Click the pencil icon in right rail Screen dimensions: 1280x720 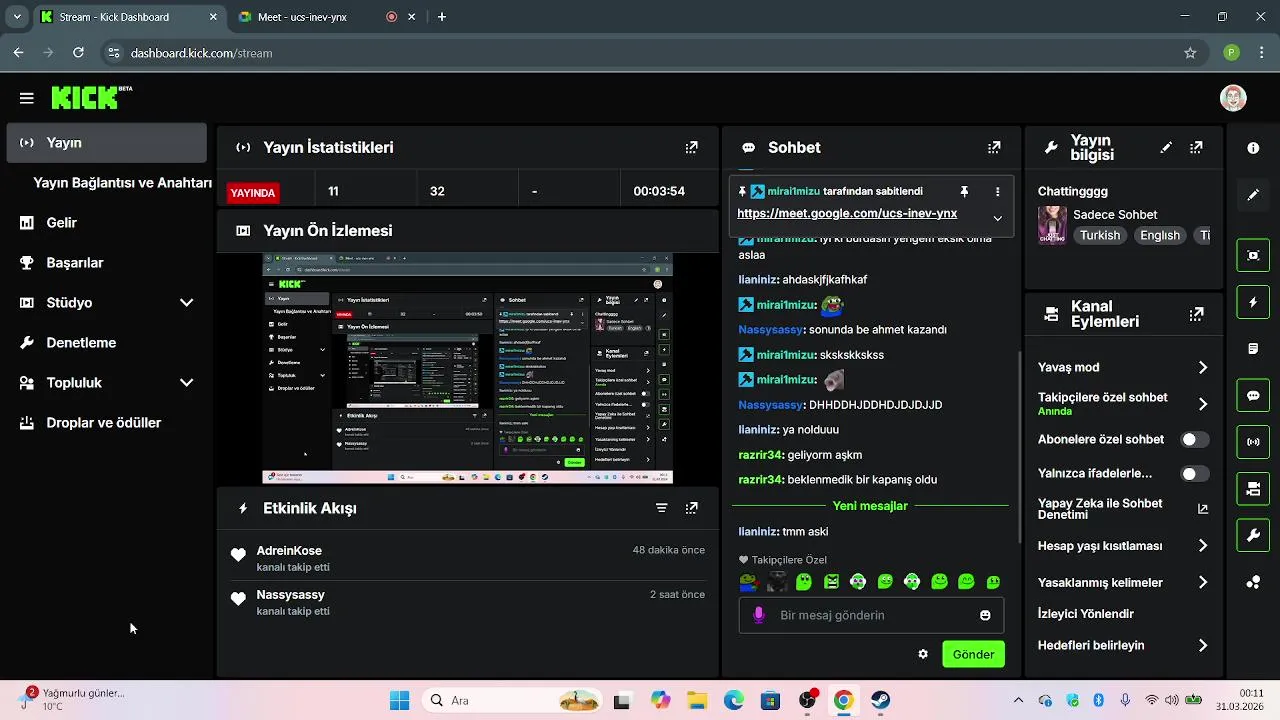coord(1253,195)
